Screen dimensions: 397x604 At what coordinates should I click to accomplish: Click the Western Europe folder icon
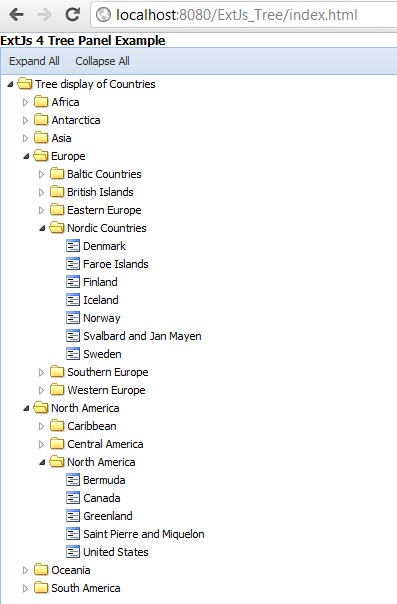[57, 390]
